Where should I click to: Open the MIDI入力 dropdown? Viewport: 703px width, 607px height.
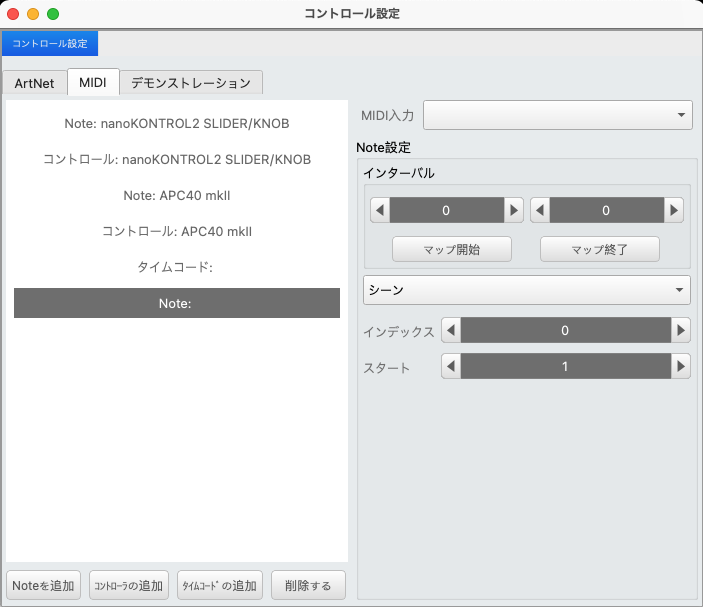tap(558, 115)
